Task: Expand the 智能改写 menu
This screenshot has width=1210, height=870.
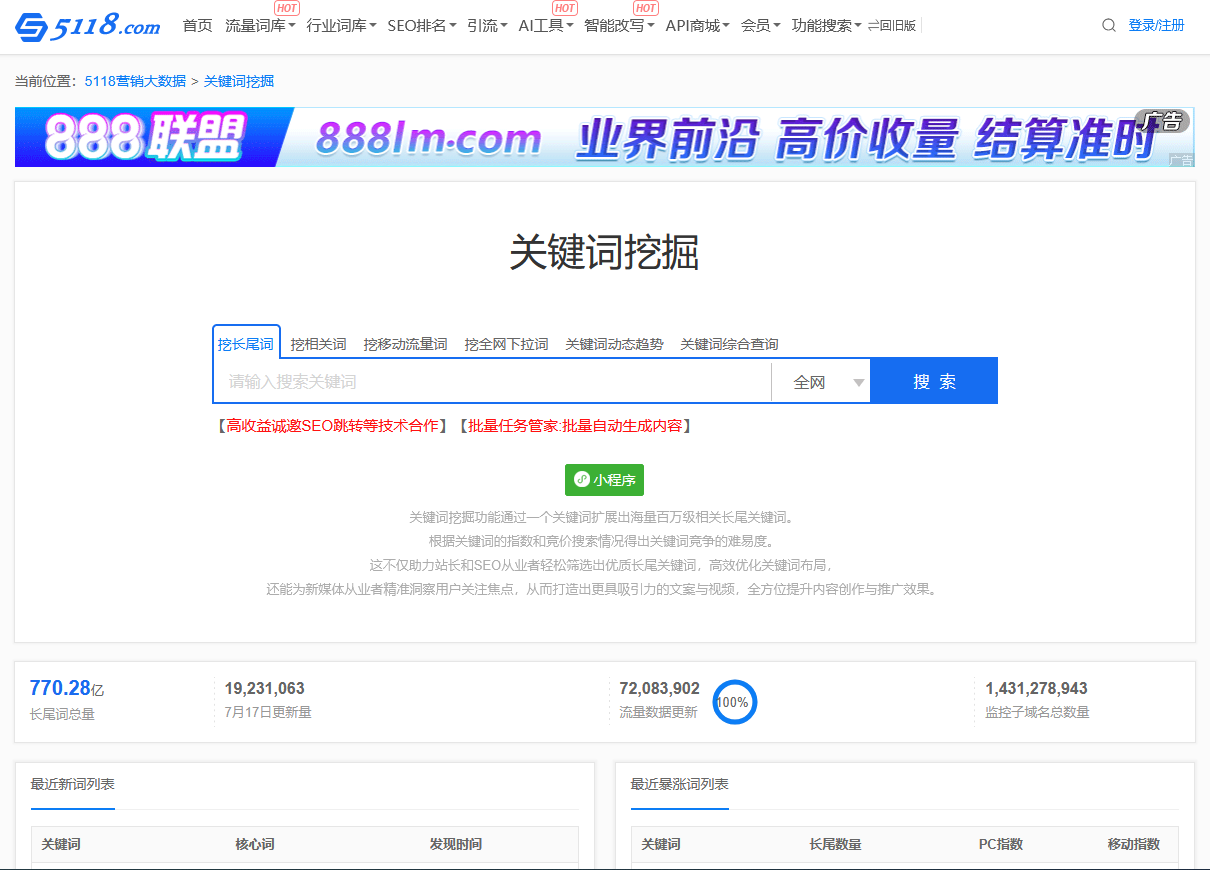Action: [619, 26]
